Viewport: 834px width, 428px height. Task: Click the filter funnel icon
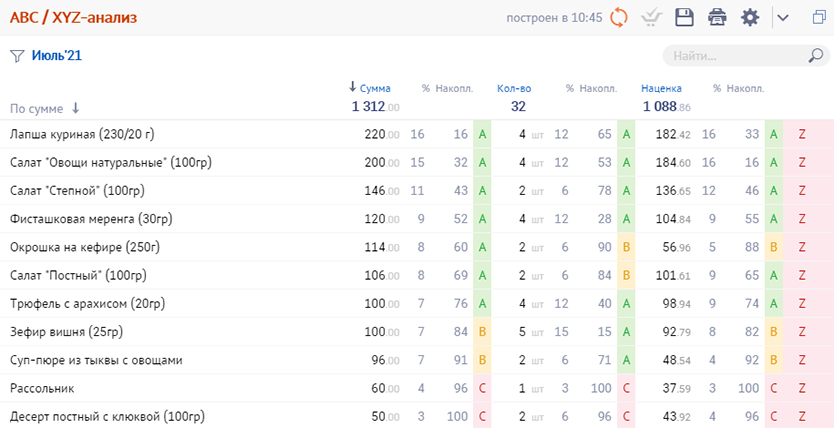(x=16, y=56)
